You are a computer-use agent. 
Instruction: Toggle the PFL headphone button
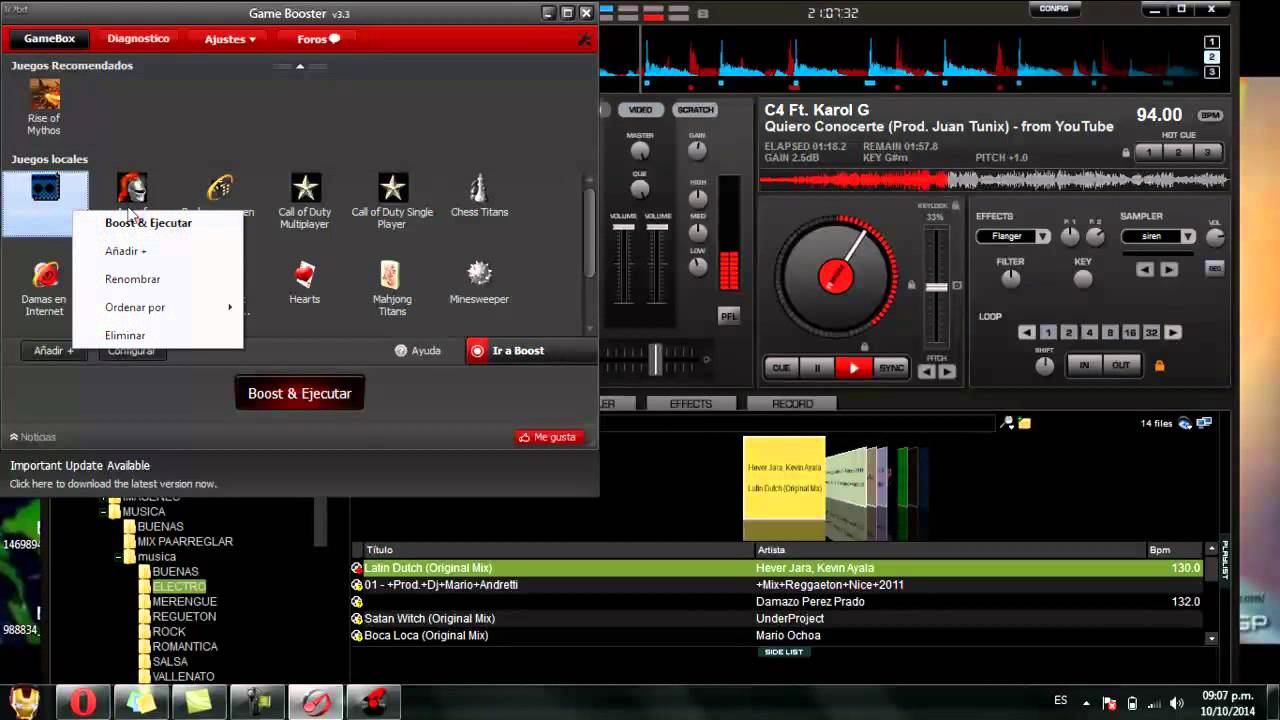(729, 316)
